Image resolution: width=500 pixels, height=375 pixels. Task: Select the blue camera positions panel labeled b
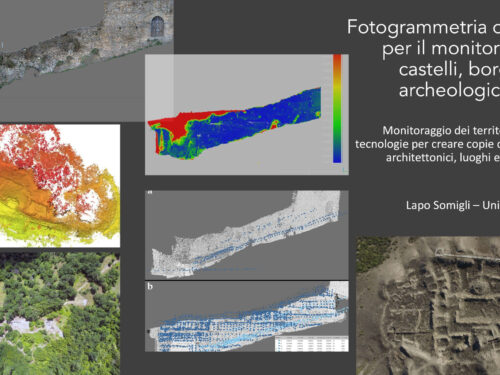pos(247,316)
